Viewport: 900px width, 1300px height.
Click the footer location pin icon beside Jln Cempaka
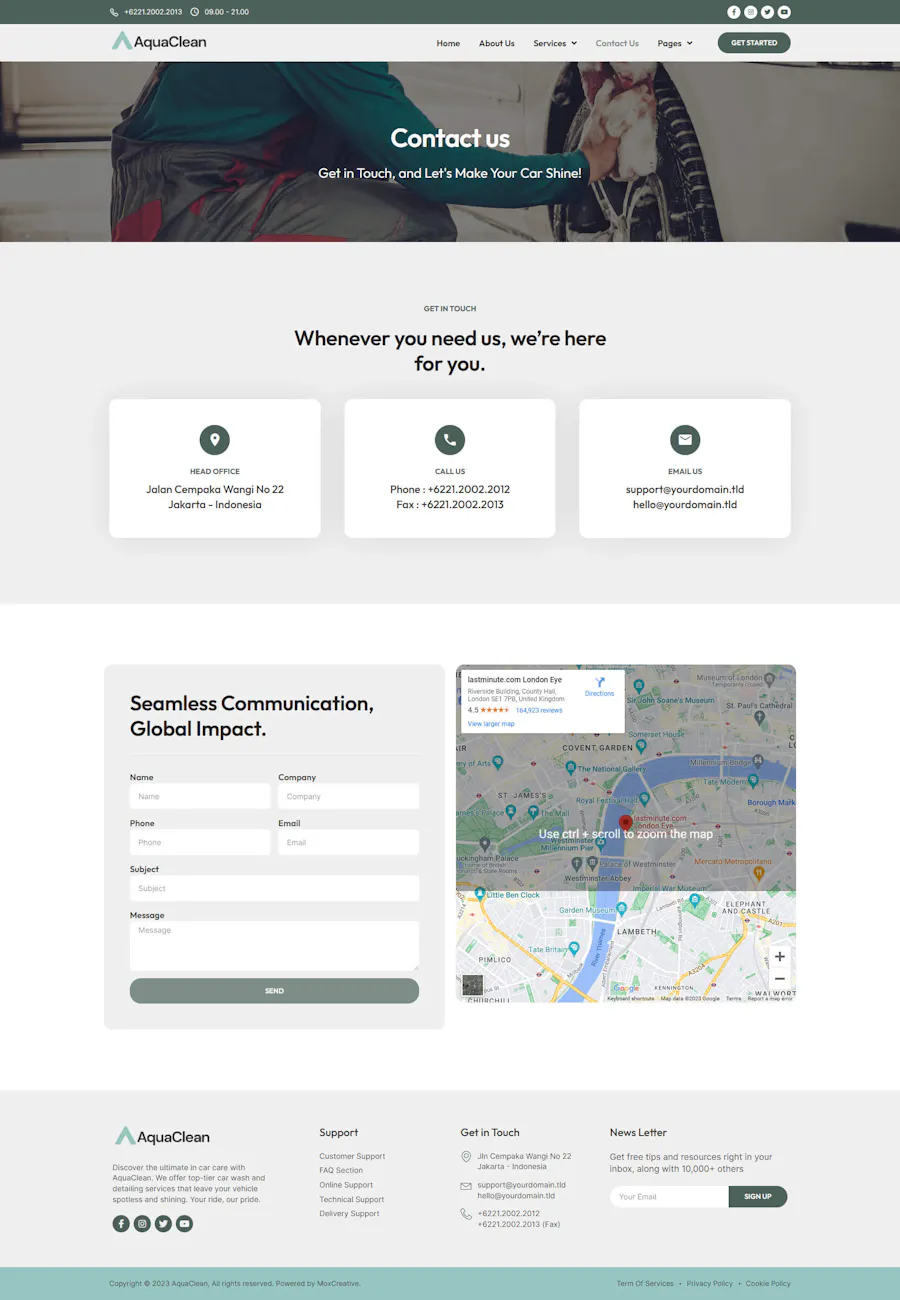[466, 1157]
